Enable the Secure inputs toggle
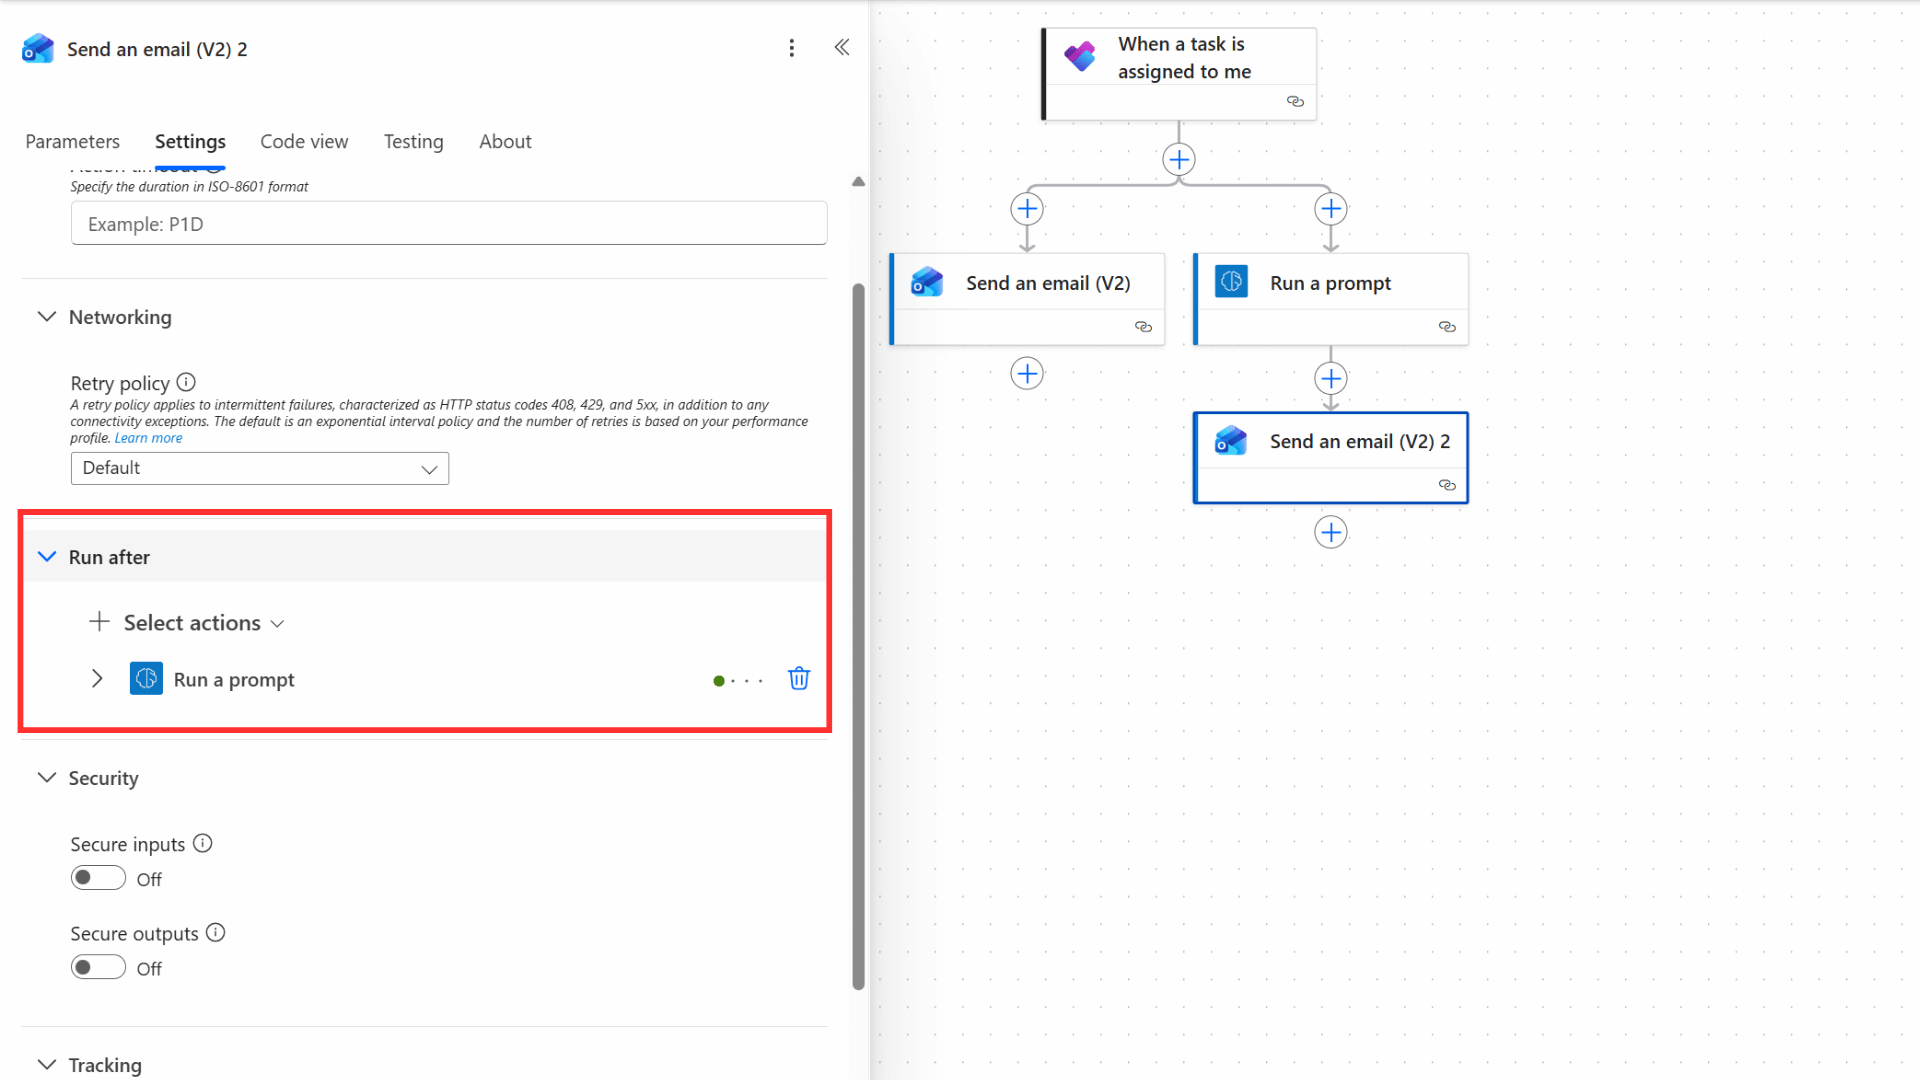This screenshot has width=1920, height=1080. click(97, 877)
